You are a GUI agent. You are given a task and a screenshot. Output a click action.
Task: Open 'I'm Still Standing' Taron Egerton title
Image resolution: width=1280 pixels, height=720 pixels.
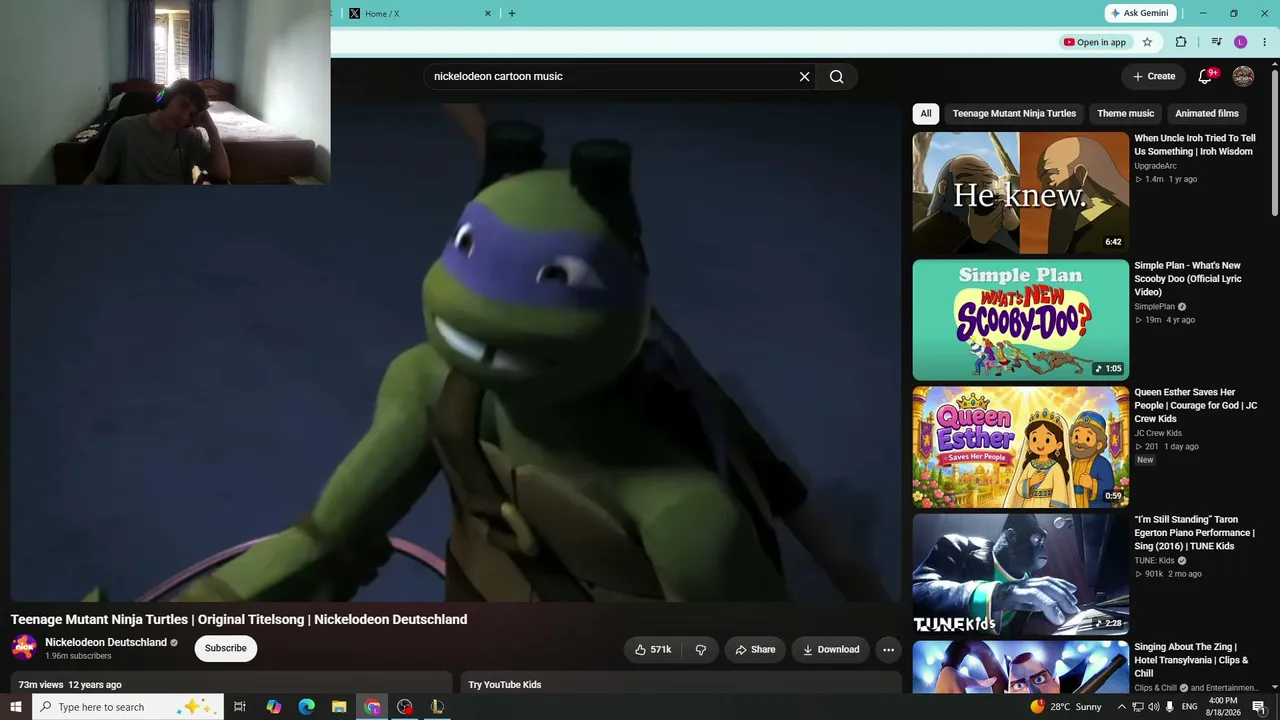(1194, 533)
